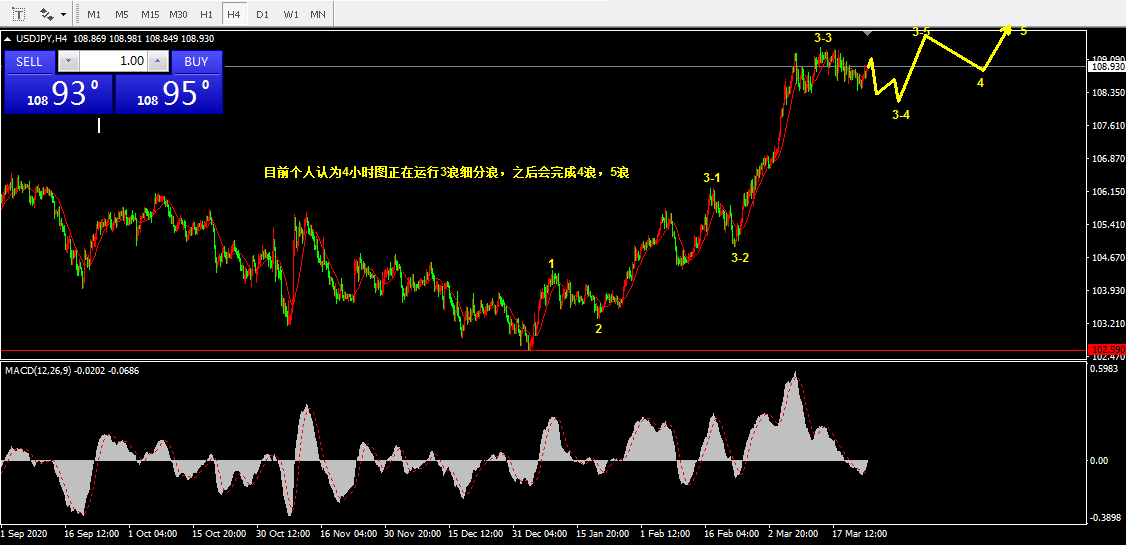
Task: Click the 108 95 buy price panel
Action: pyautogui.click(x=169, y=94)
